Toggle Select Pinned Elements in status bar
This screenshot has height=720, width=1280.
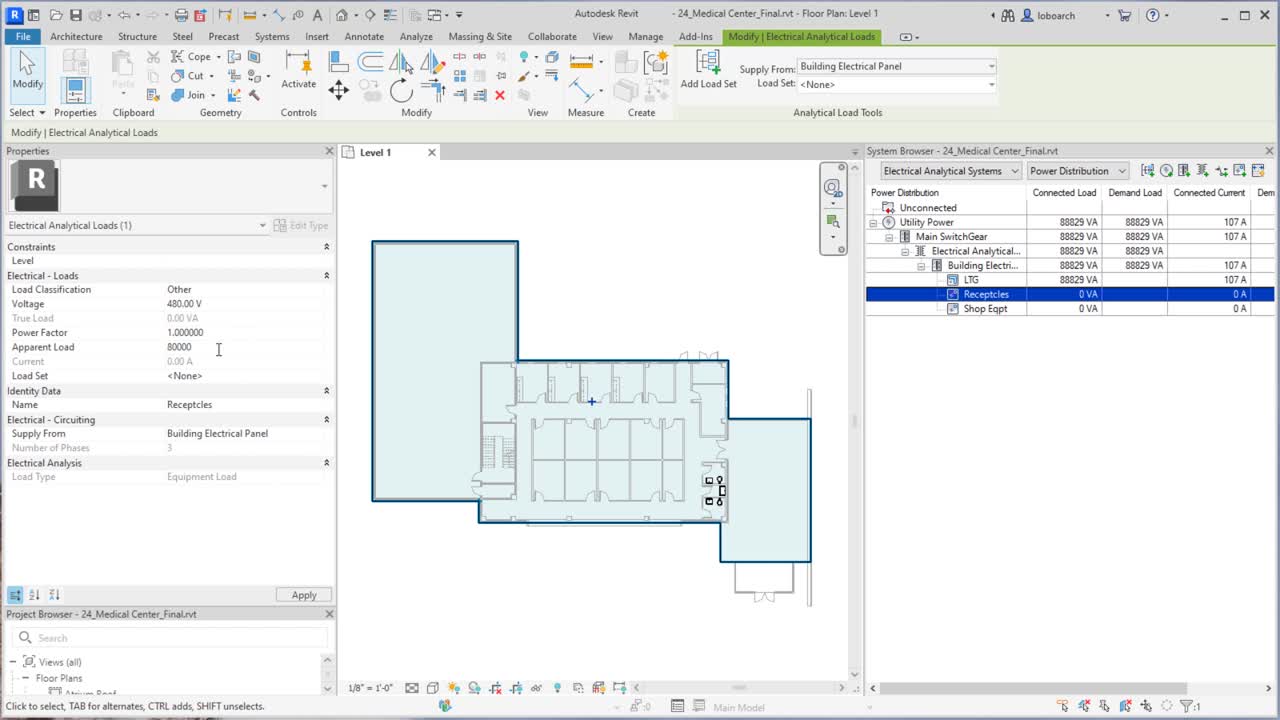pyautogui.click(x=1104, y=706)
